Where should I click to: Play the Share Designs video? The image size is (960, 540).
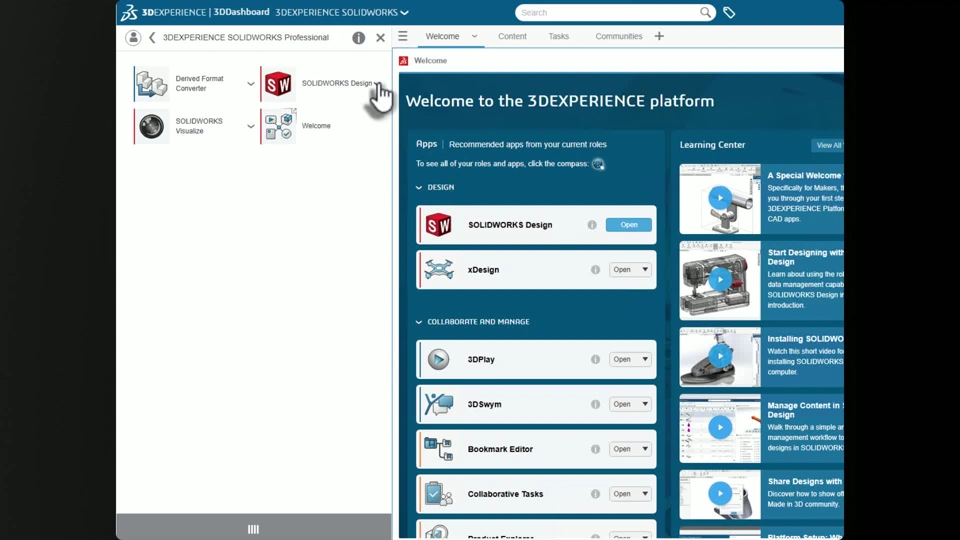[720, 493]
